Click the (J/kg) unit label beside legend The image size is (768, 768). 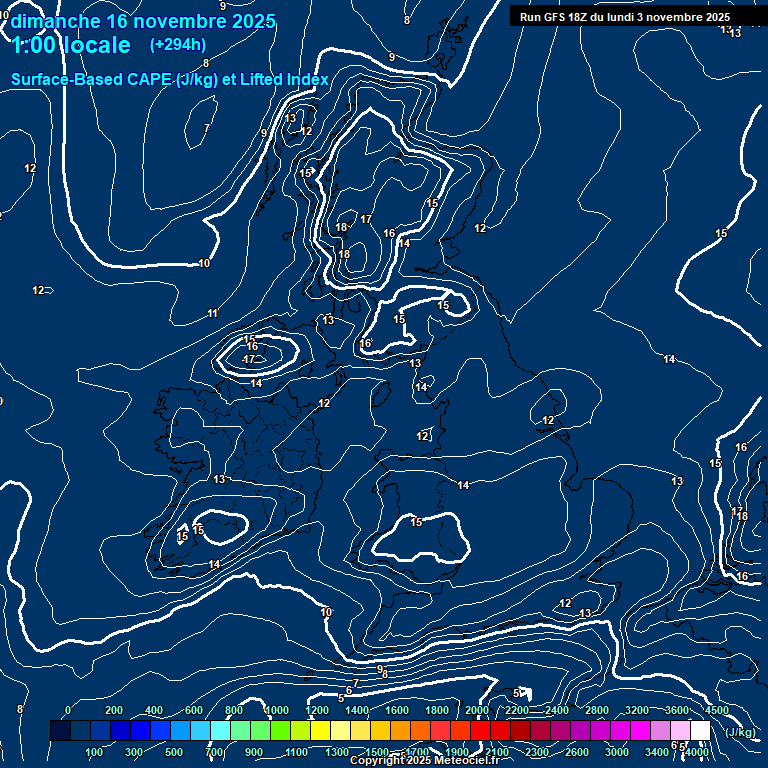pyautogui.click(x=740, y=732)
